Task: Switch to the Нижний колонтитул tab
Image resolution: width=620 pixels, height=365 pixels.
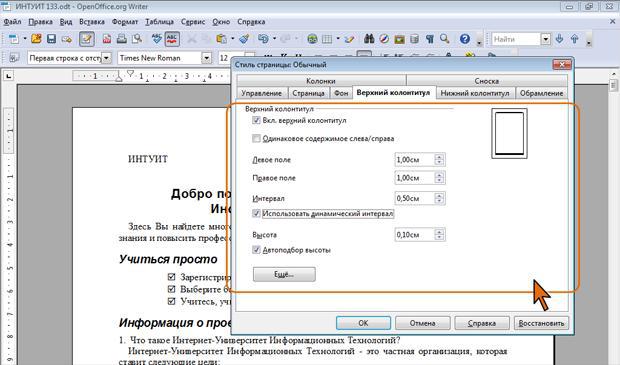Action: coord(475,93)
